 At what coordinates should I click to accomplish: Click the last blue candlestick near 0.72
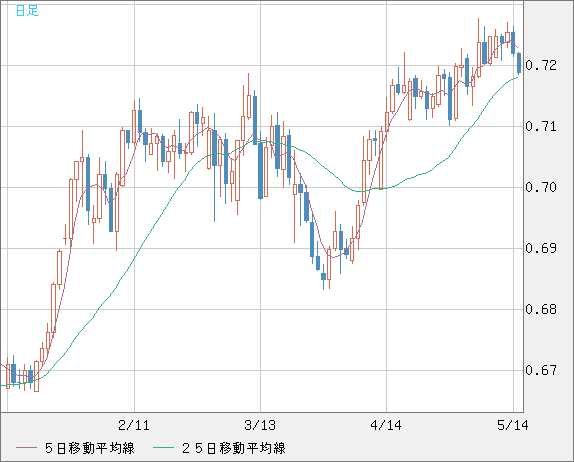click(519, 63)
